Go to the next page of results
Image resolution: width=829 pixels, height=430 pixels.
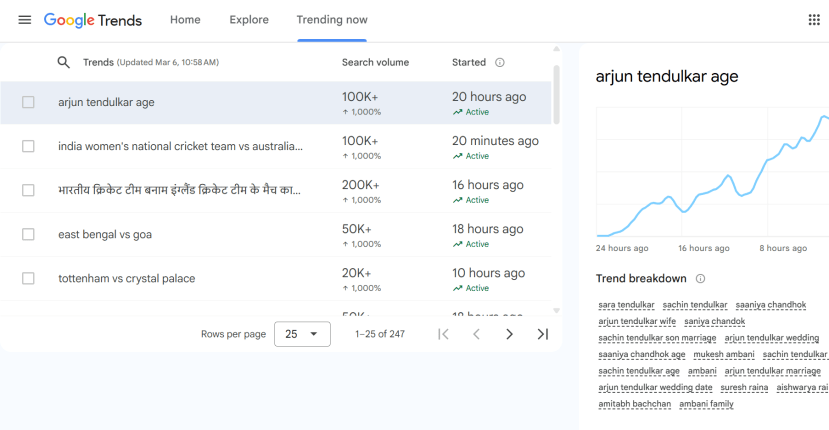coord(509,334)
